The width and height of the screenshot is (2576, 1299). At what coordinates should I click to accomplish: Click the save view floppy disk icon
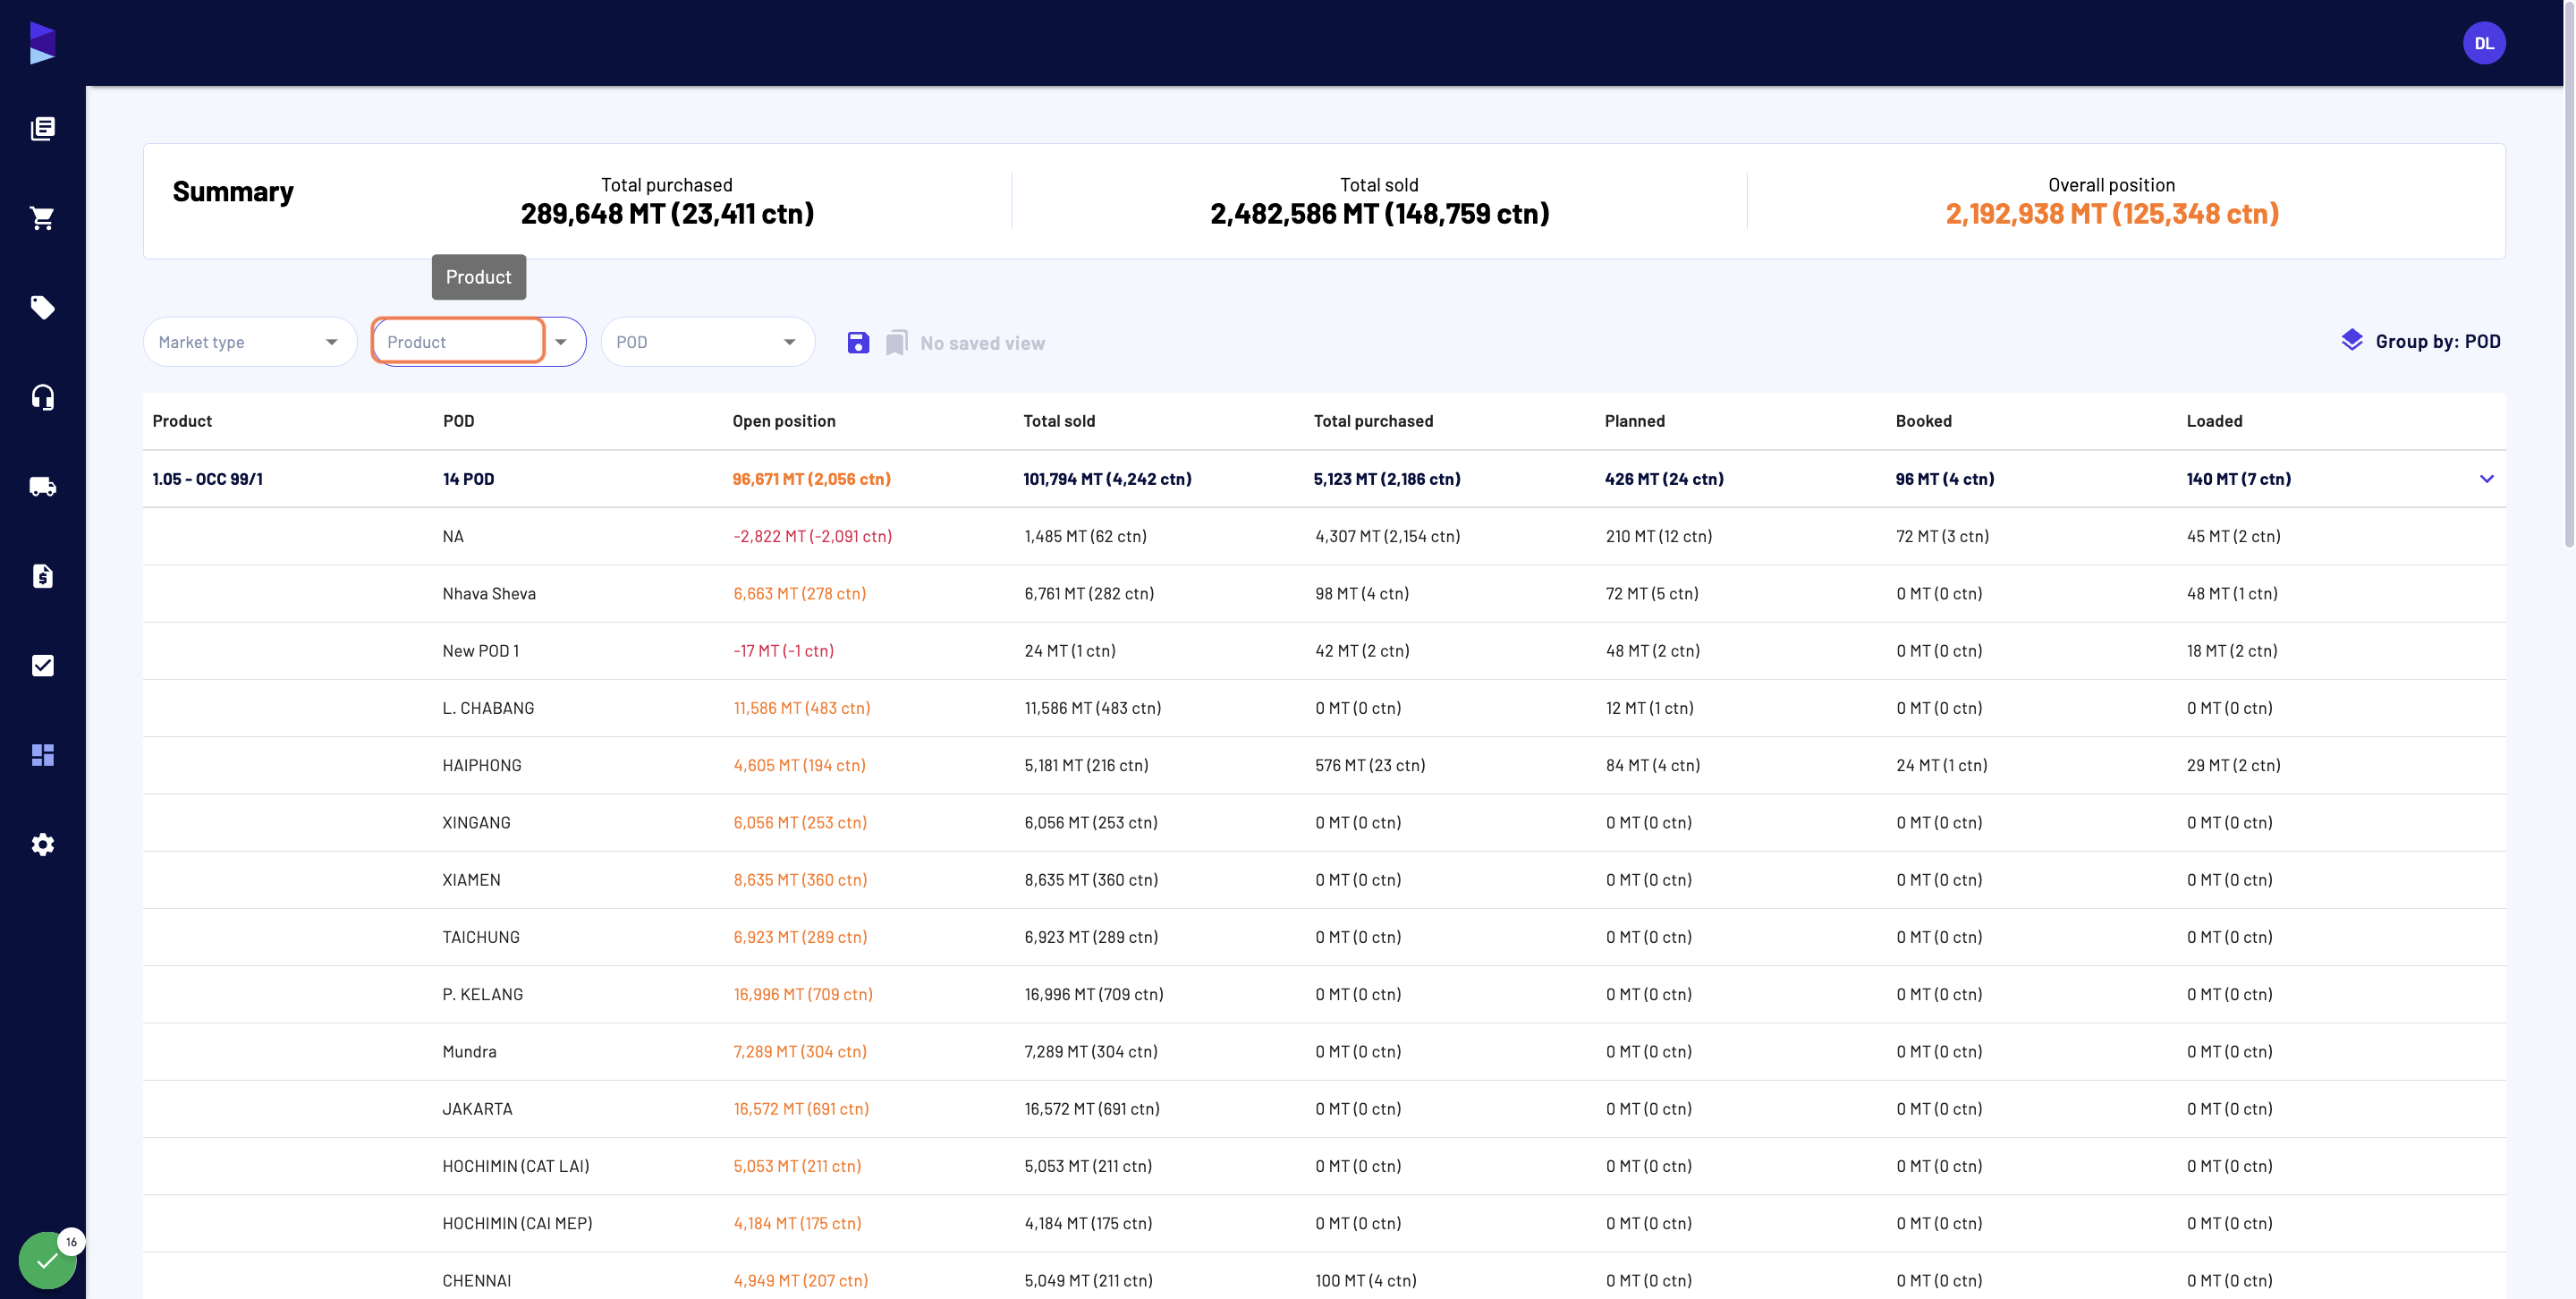(x=858, y=343)
